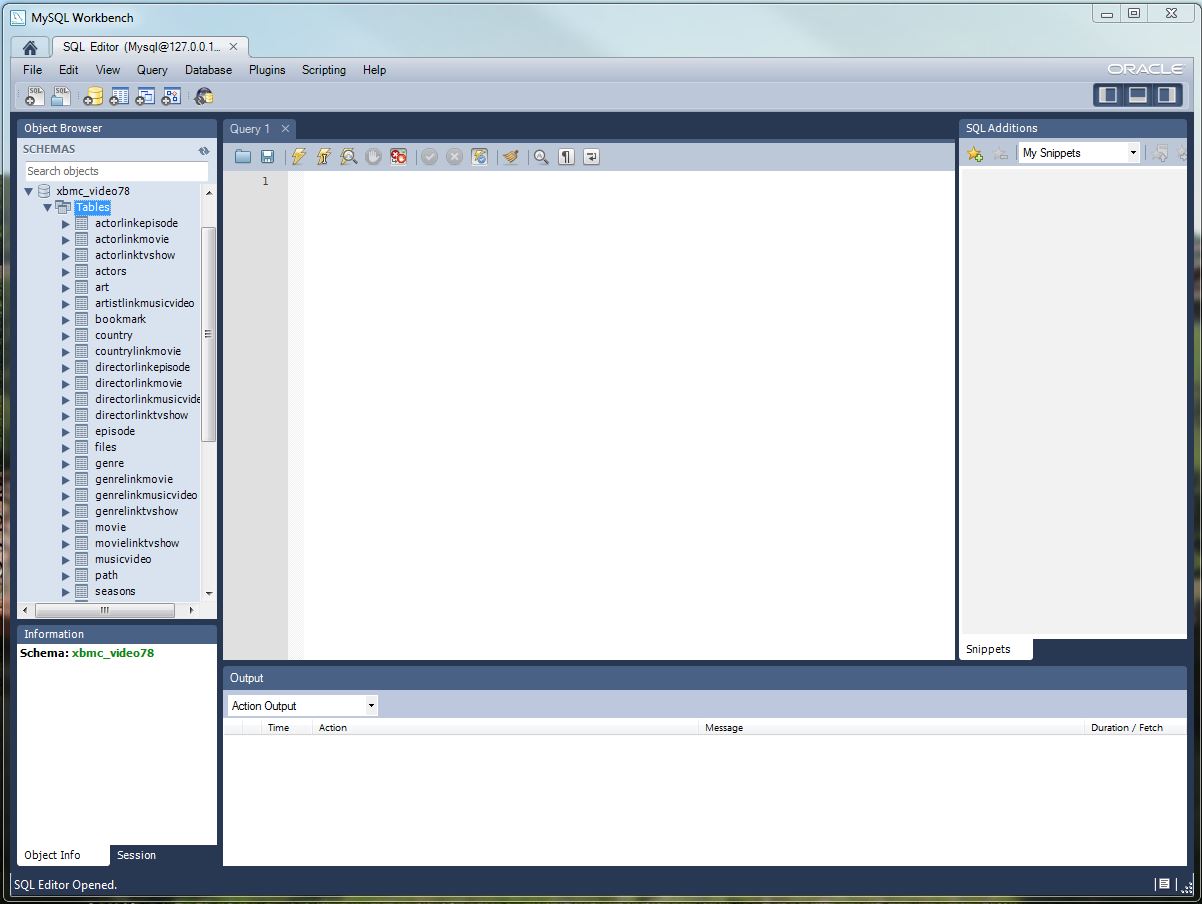Click the rollback X icon
The image size is (1202, 904).
coord(454,157)
